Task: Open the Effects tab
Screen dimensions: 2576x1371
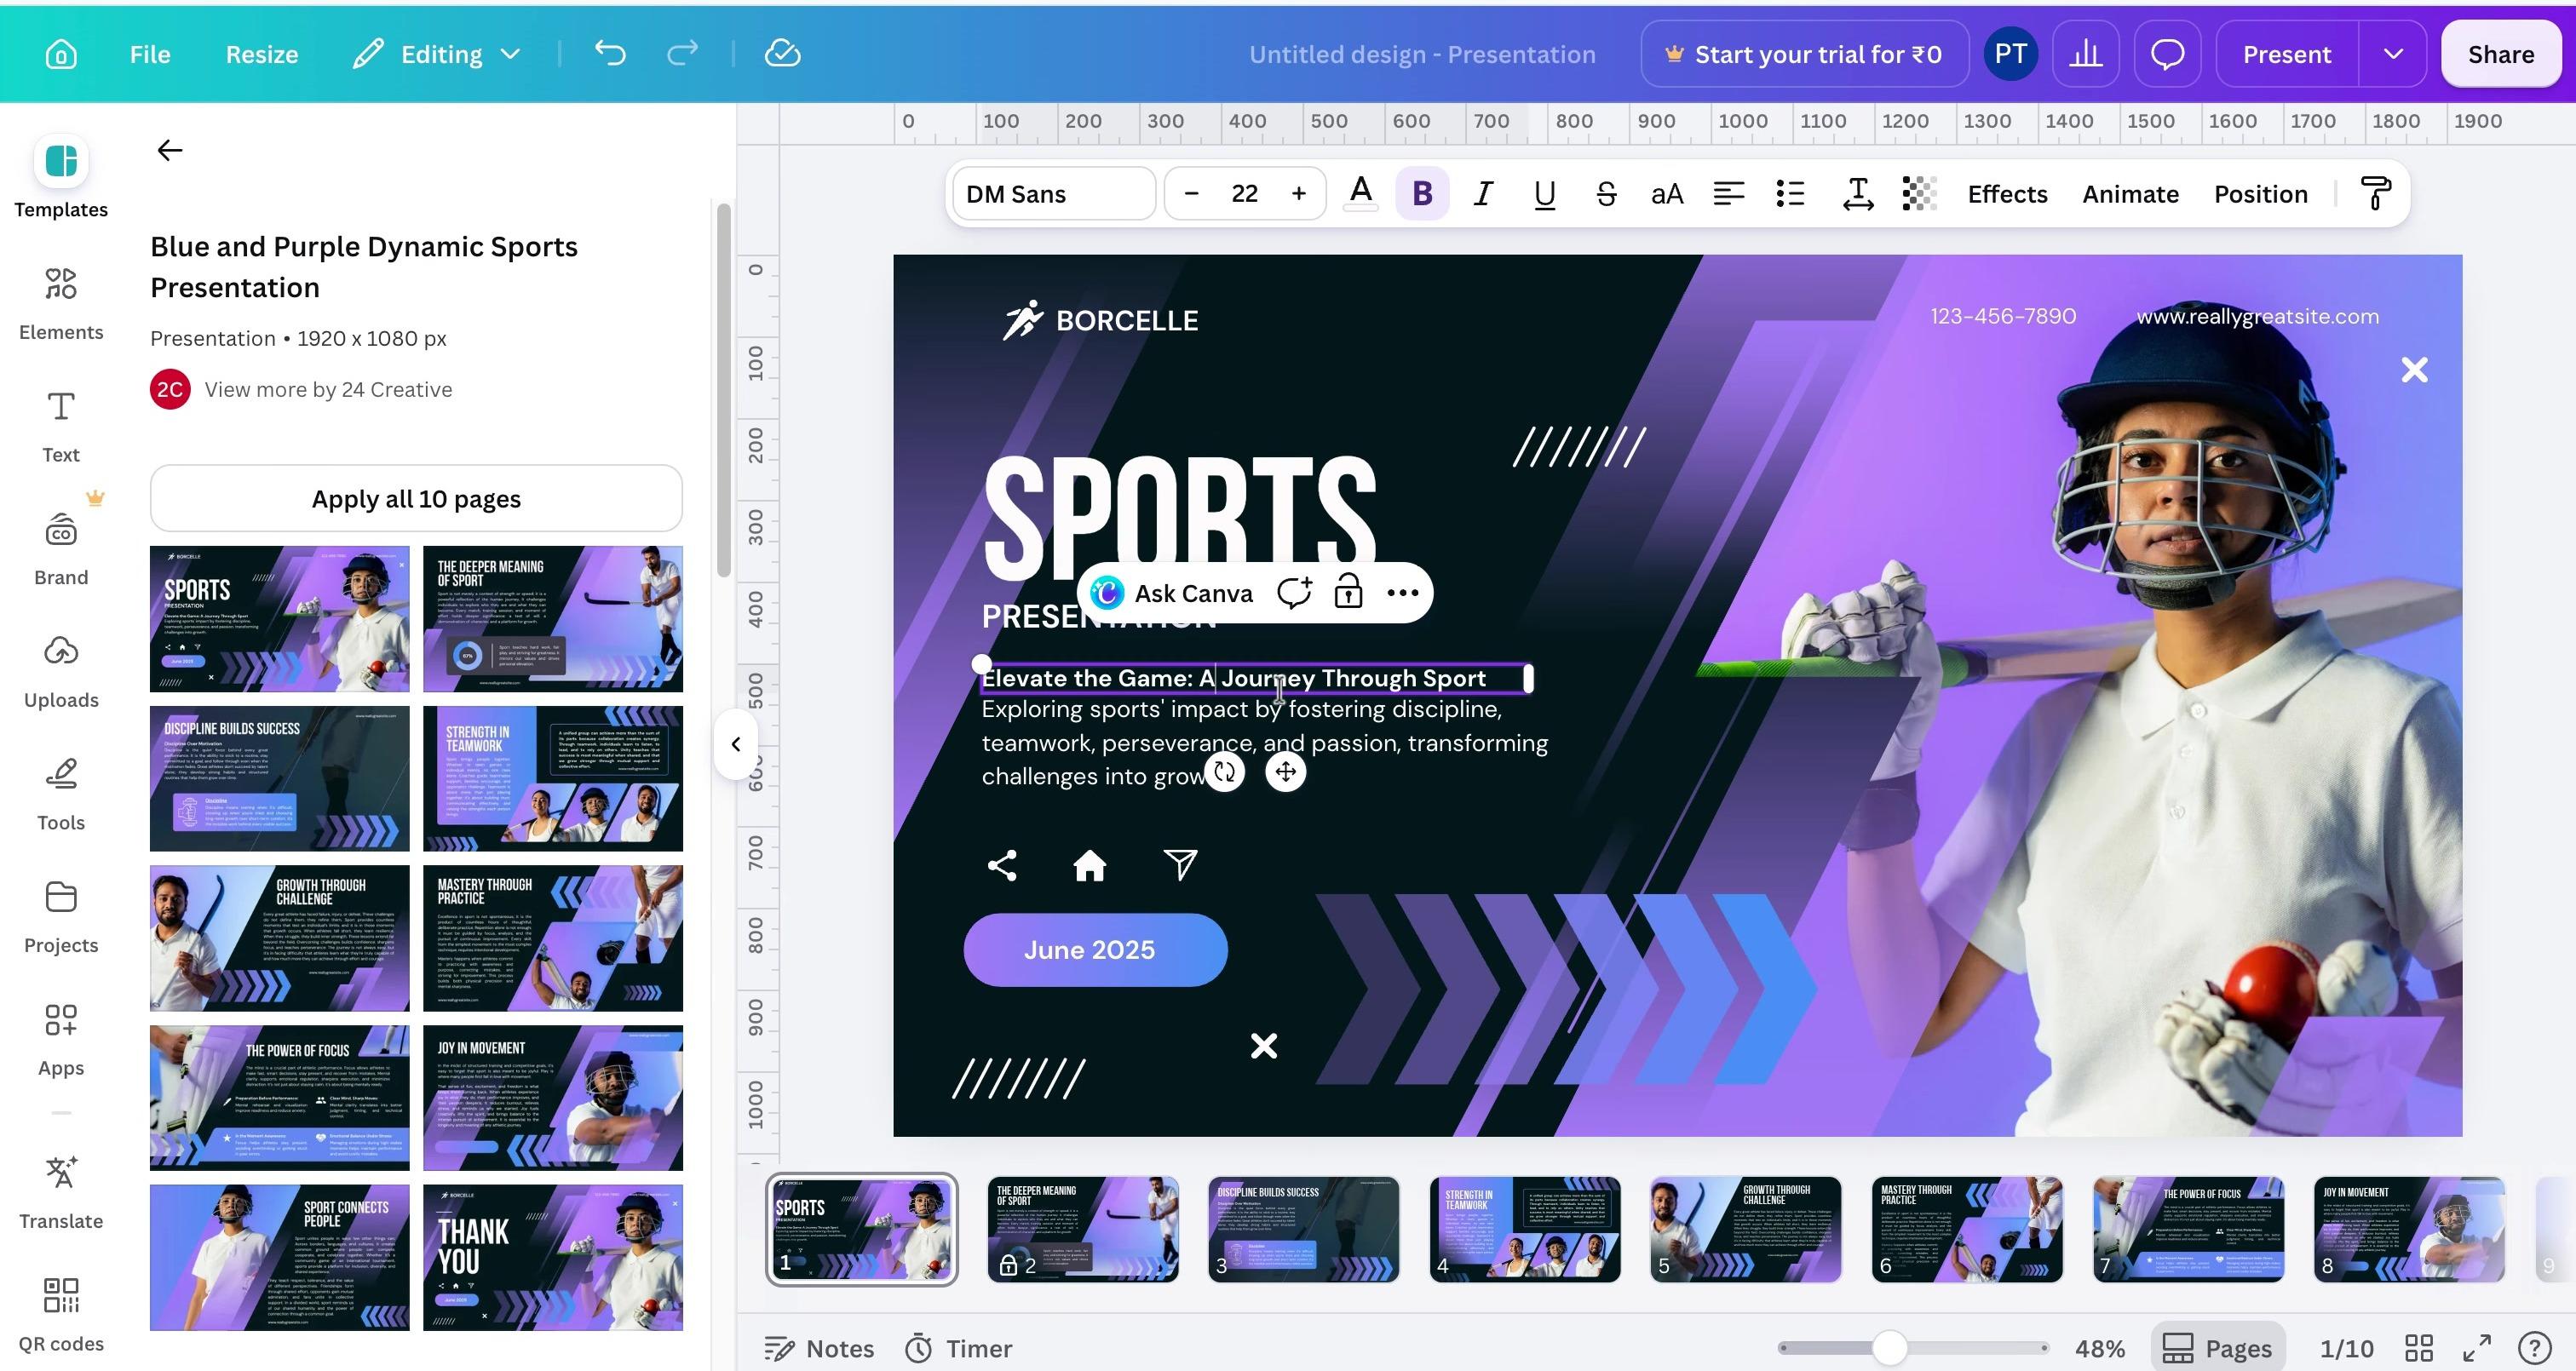Action: point(2007,194)
